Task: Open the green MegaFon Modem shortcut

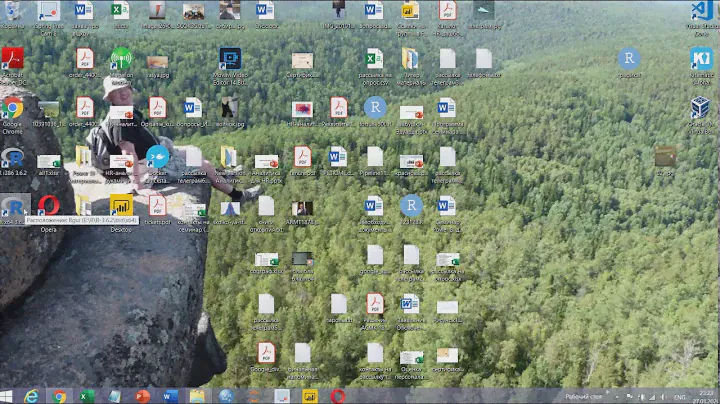Action: click(x=121, y=58)
